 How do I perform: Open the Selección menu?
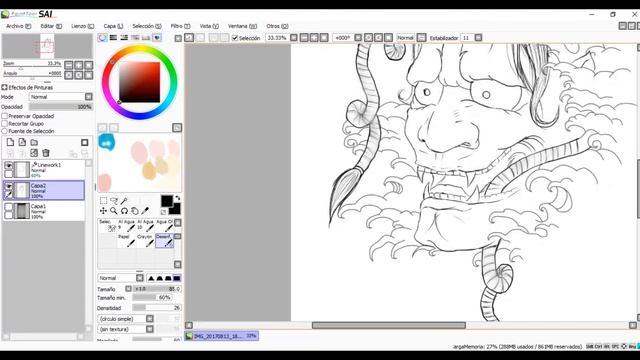point(147,26)
